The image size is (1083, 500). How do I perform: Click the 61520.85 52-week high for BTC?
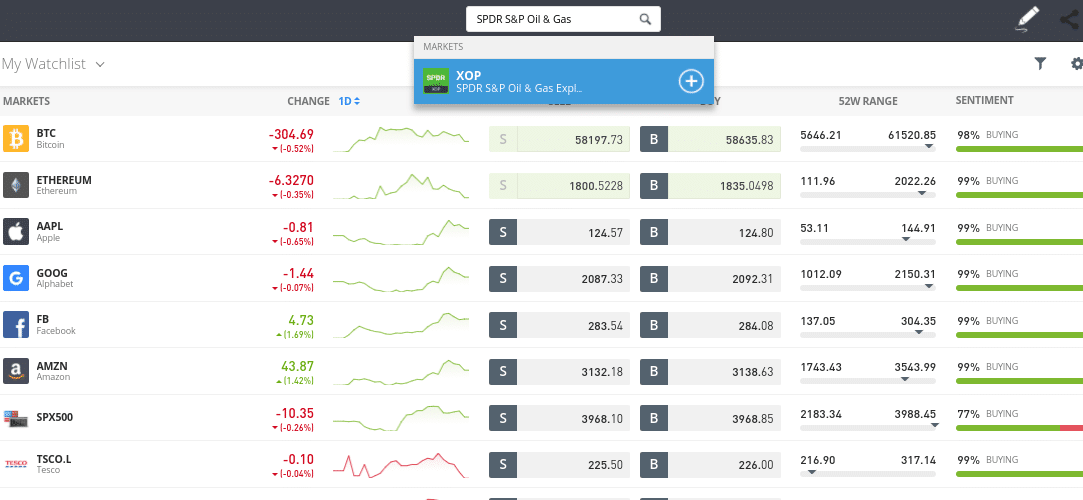click(912, 135)
